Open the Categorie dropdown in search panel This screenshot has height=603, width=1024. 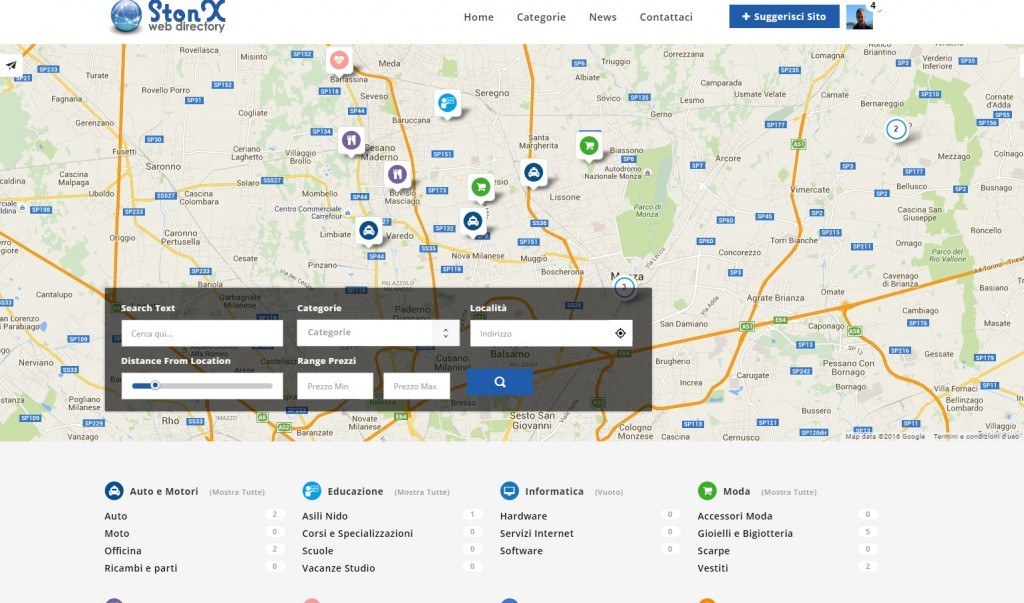(378, 333)
